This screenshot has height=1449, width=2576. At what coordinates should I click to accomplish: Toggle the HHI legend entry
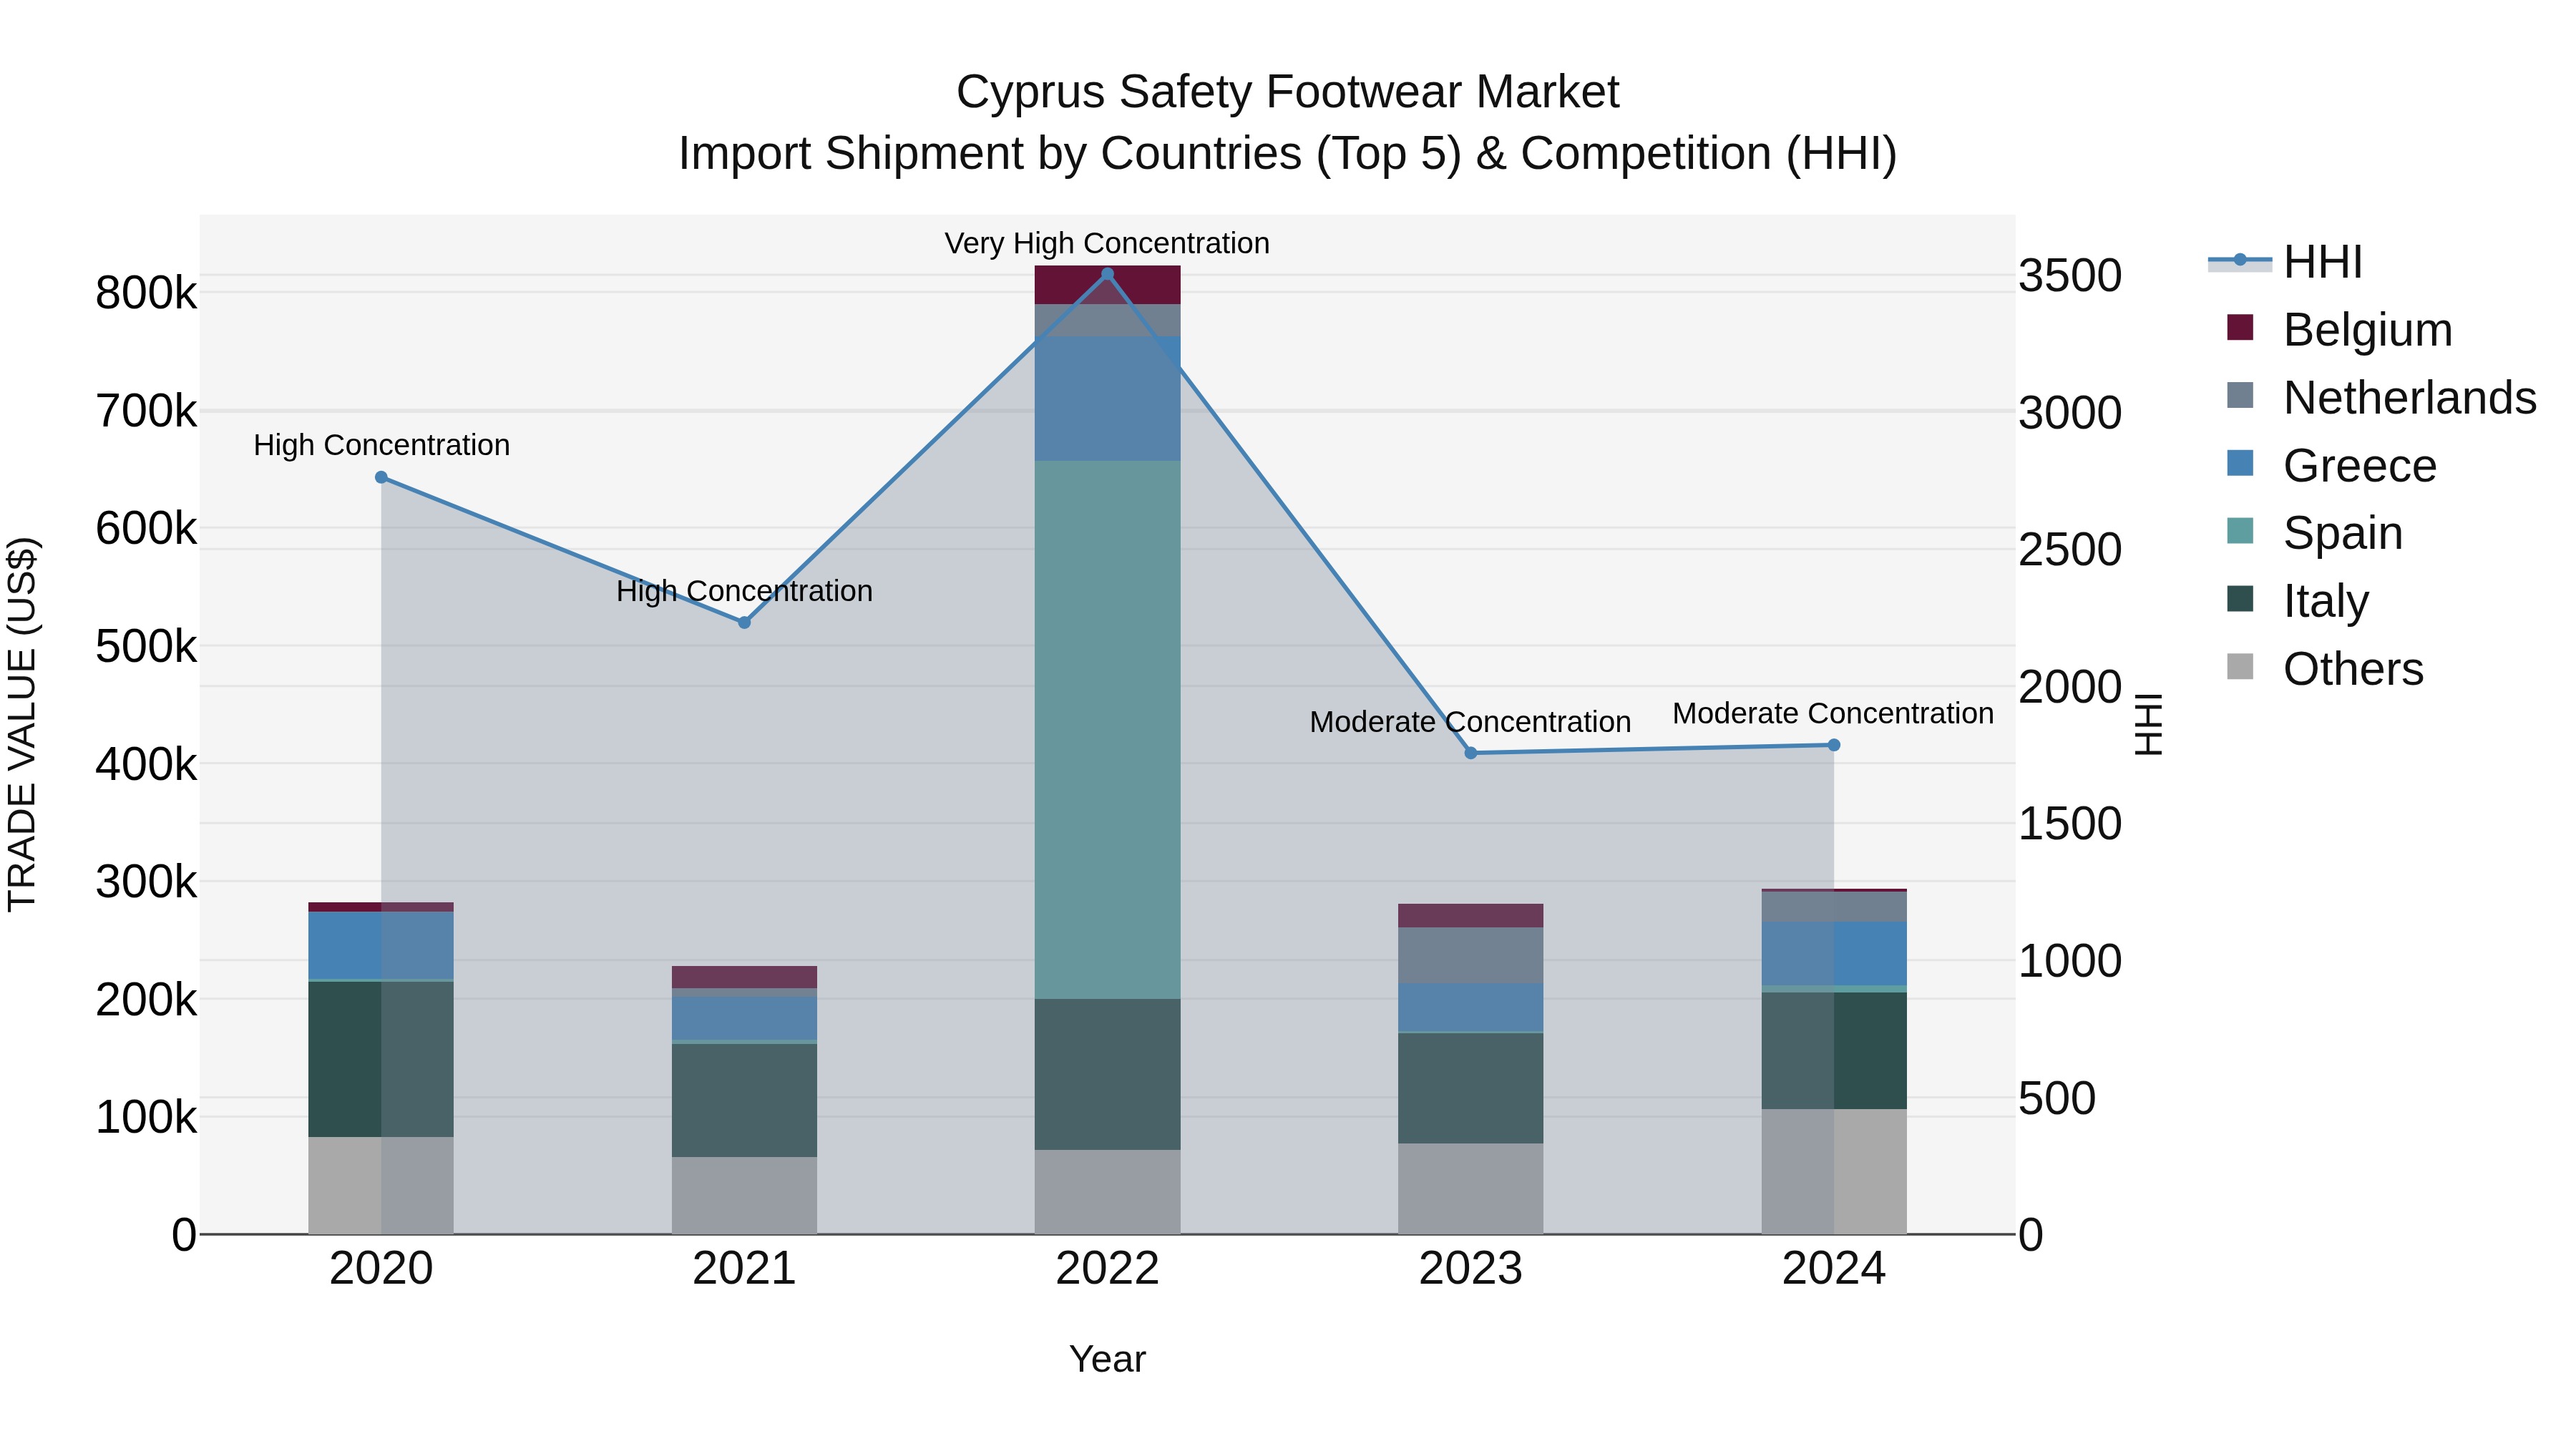2285,262
